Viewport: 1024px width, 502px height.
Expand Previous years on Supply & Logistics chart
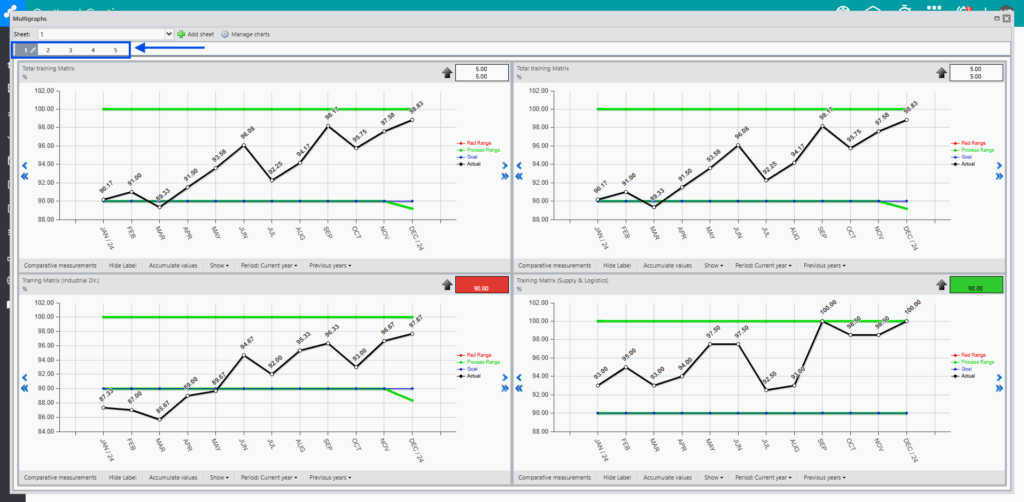click(x=824, y=477)
